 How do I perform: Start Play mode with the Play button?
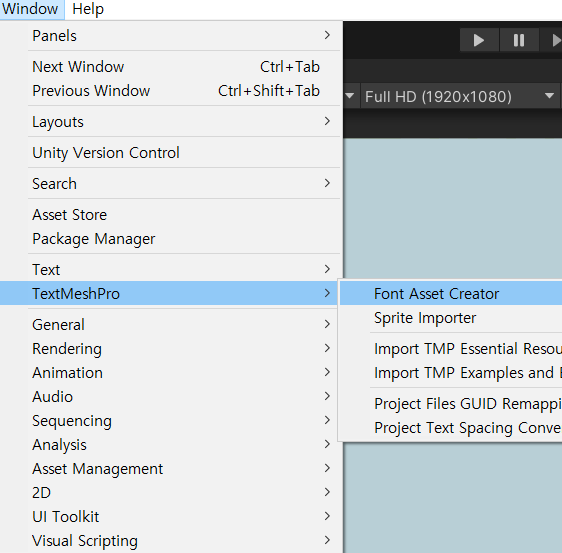point(479,40)
